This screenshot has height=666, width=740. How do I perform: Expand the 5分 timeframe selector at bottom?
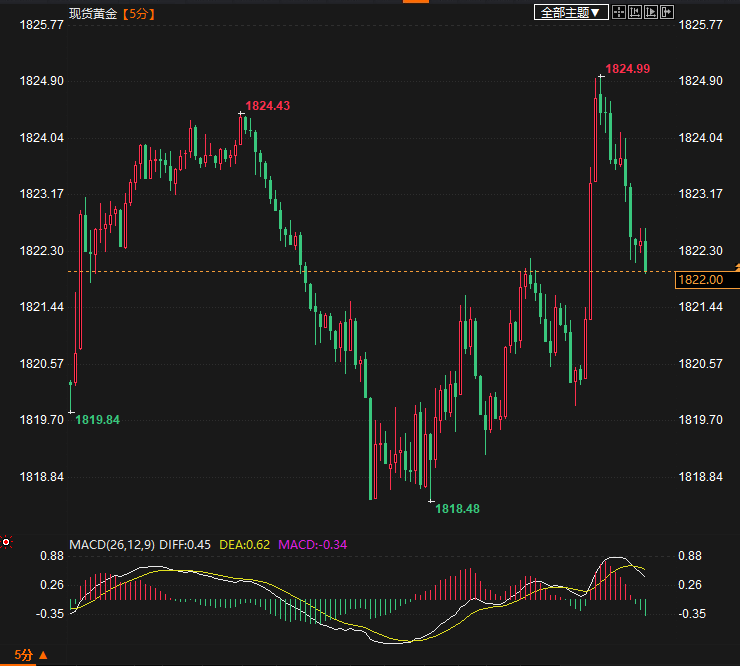click(x=24, y=656)
